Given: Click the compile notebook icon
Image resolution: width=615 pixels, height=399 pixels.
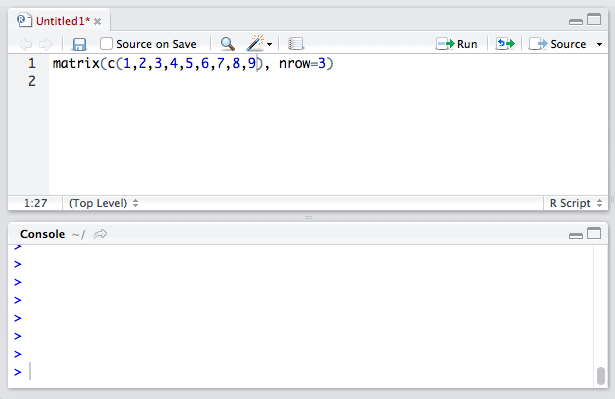Looking at the screenshot, I should [295, 44].
